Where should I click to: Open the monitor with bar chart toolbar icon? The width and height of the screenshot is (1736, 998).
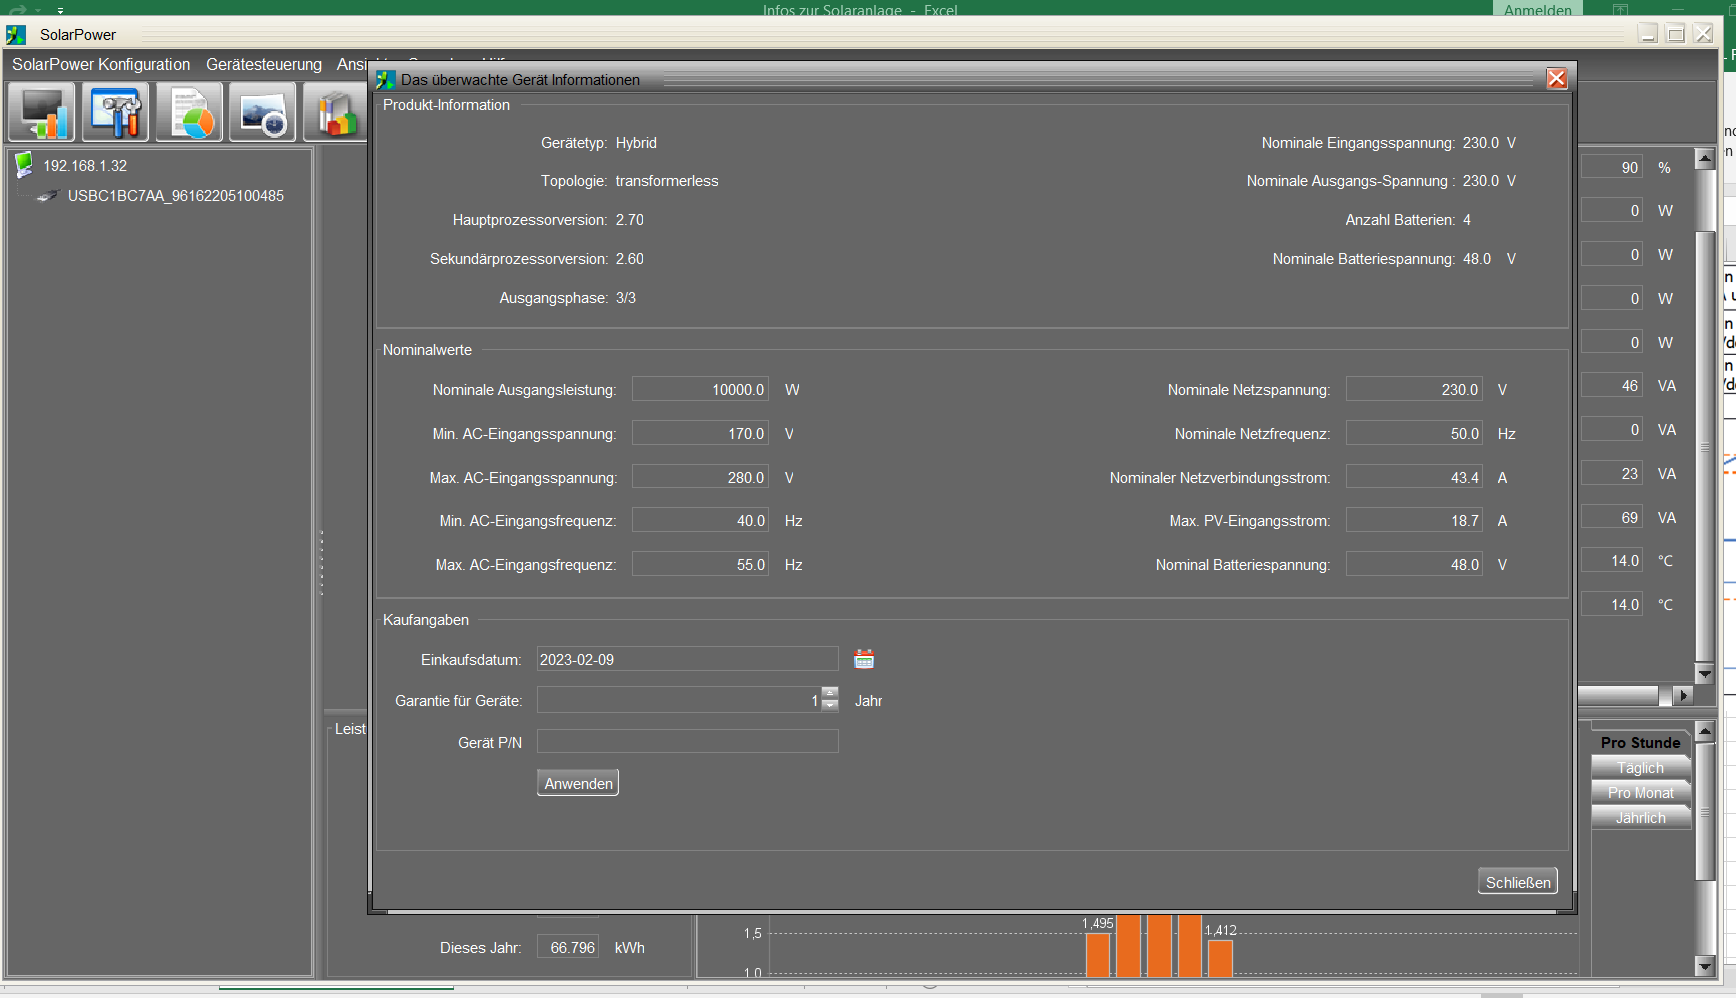tap(42, 112)
